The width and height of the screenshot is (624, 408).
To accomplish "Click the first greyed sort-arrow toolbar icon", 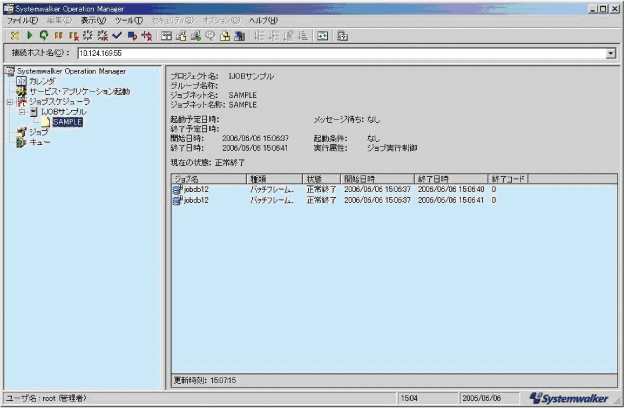I will click(259, 36).
